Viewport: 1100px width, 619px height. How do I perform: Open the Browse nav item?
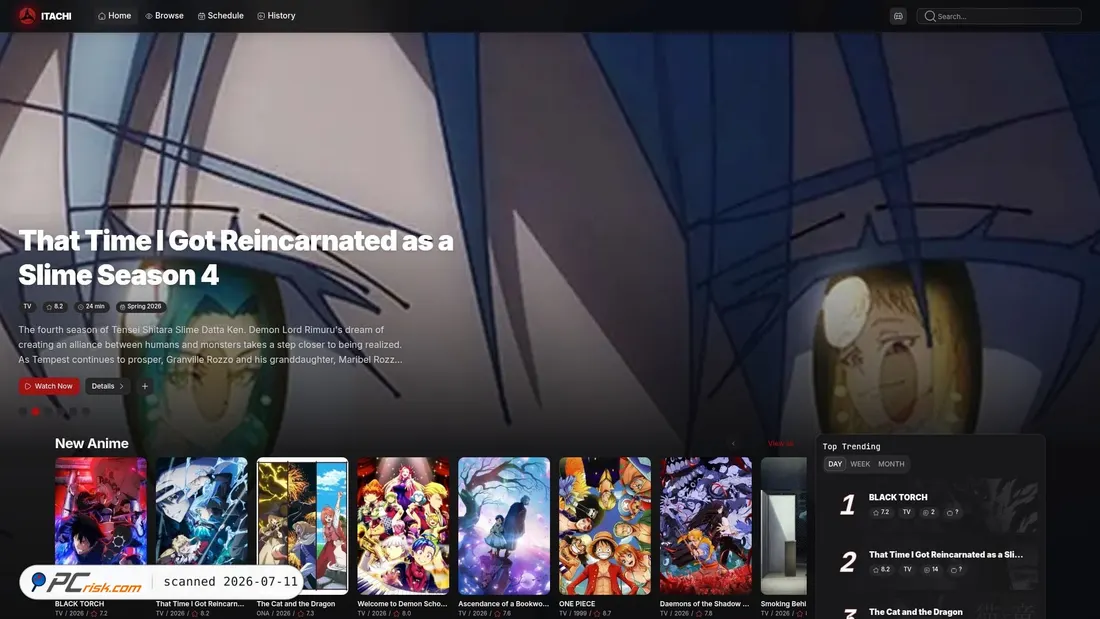coord(164,15)
